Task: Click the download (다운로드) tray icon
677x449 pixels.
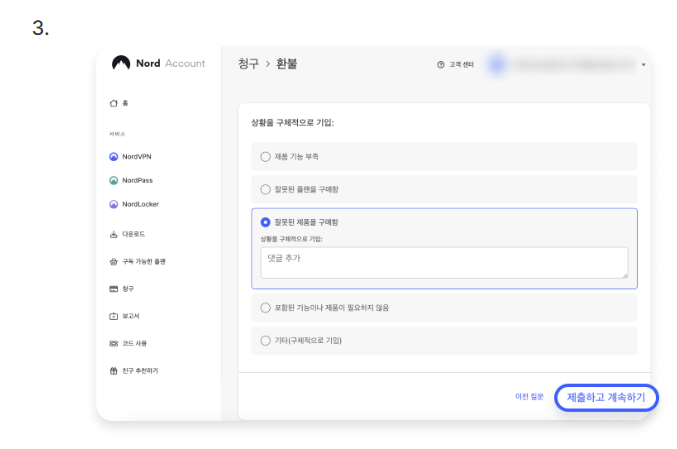Action: coord(114,234)
